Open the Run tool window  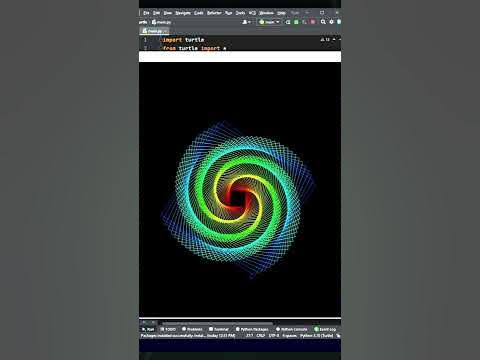tap(148, 329)
